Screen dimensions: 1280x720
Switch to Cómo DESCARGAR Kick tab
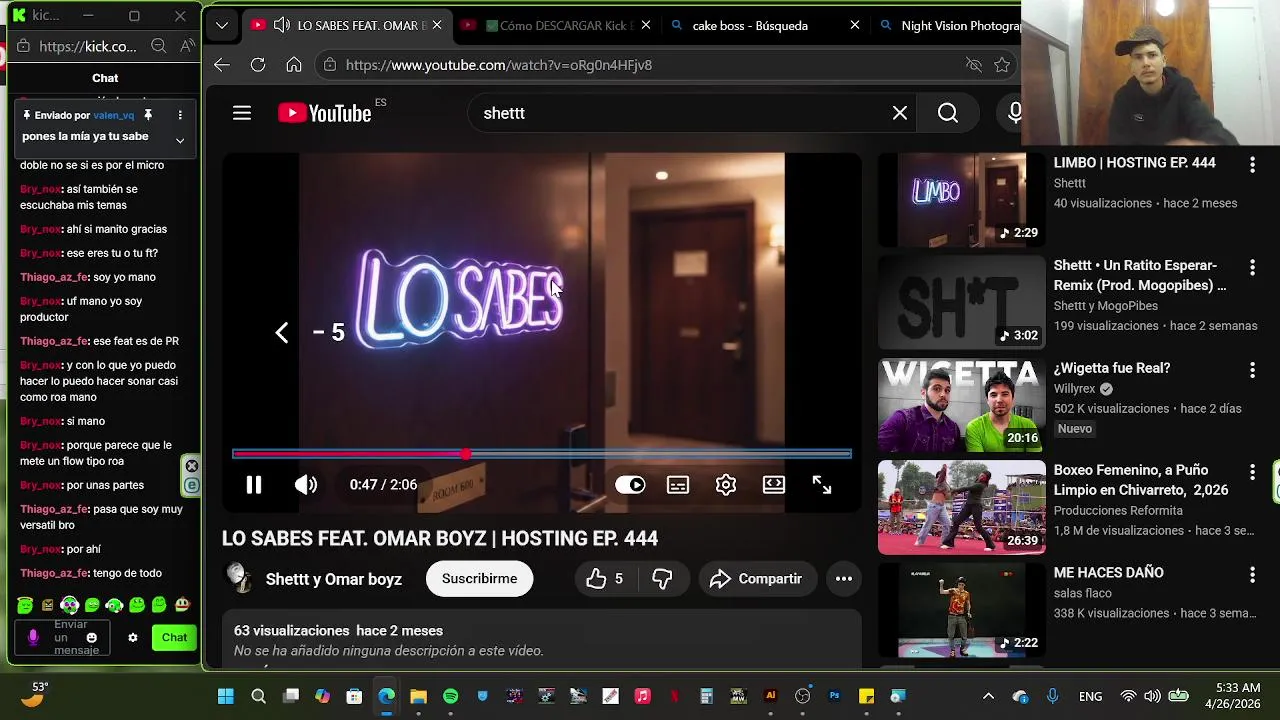[556, 25]
